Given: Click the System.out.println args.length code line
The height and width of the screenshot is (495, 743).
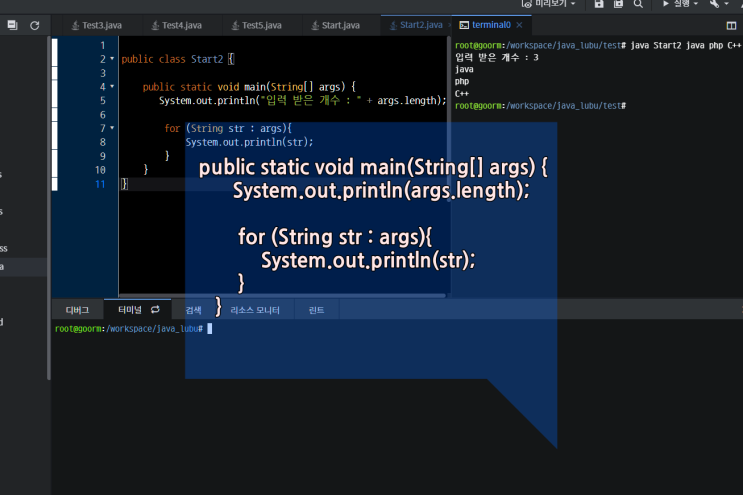Looking at the screenshot, I should tap(303, 100).
